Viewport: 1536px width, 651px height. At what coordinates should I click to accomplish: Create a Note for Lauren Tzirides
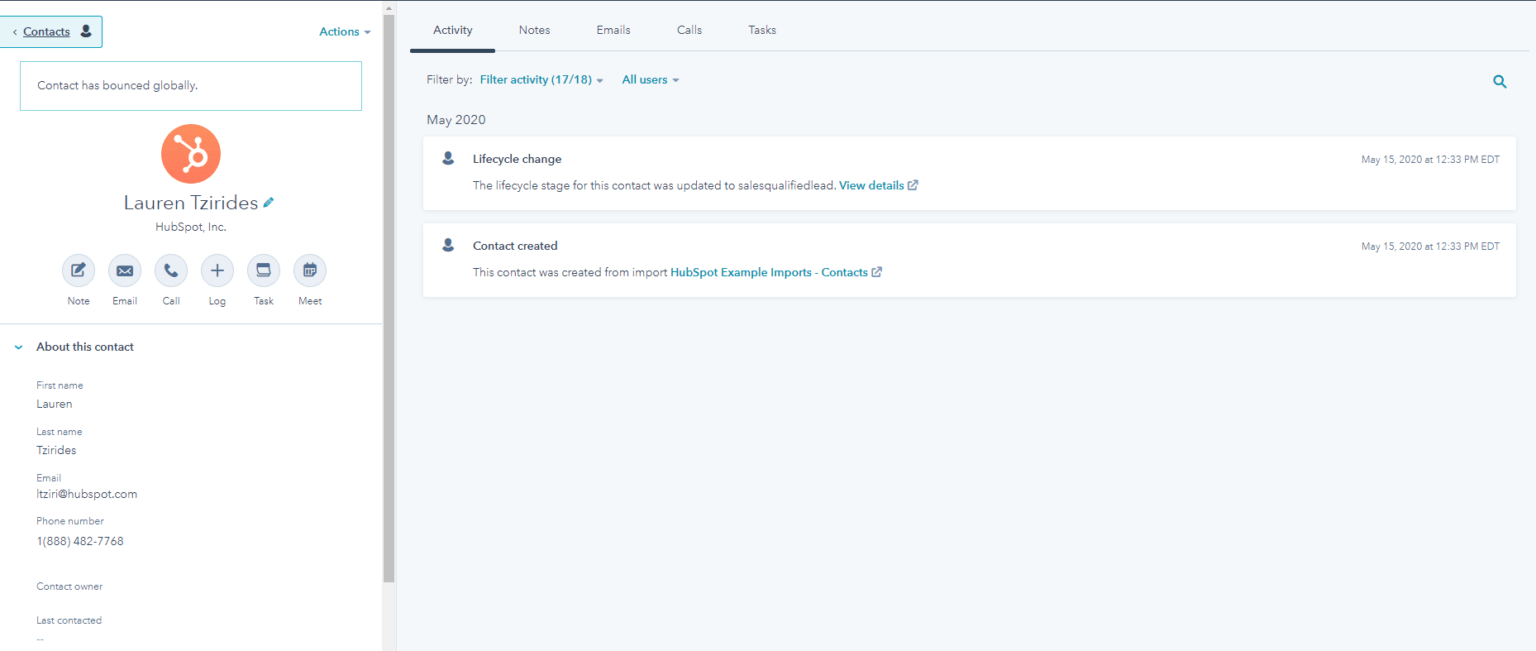78,270
